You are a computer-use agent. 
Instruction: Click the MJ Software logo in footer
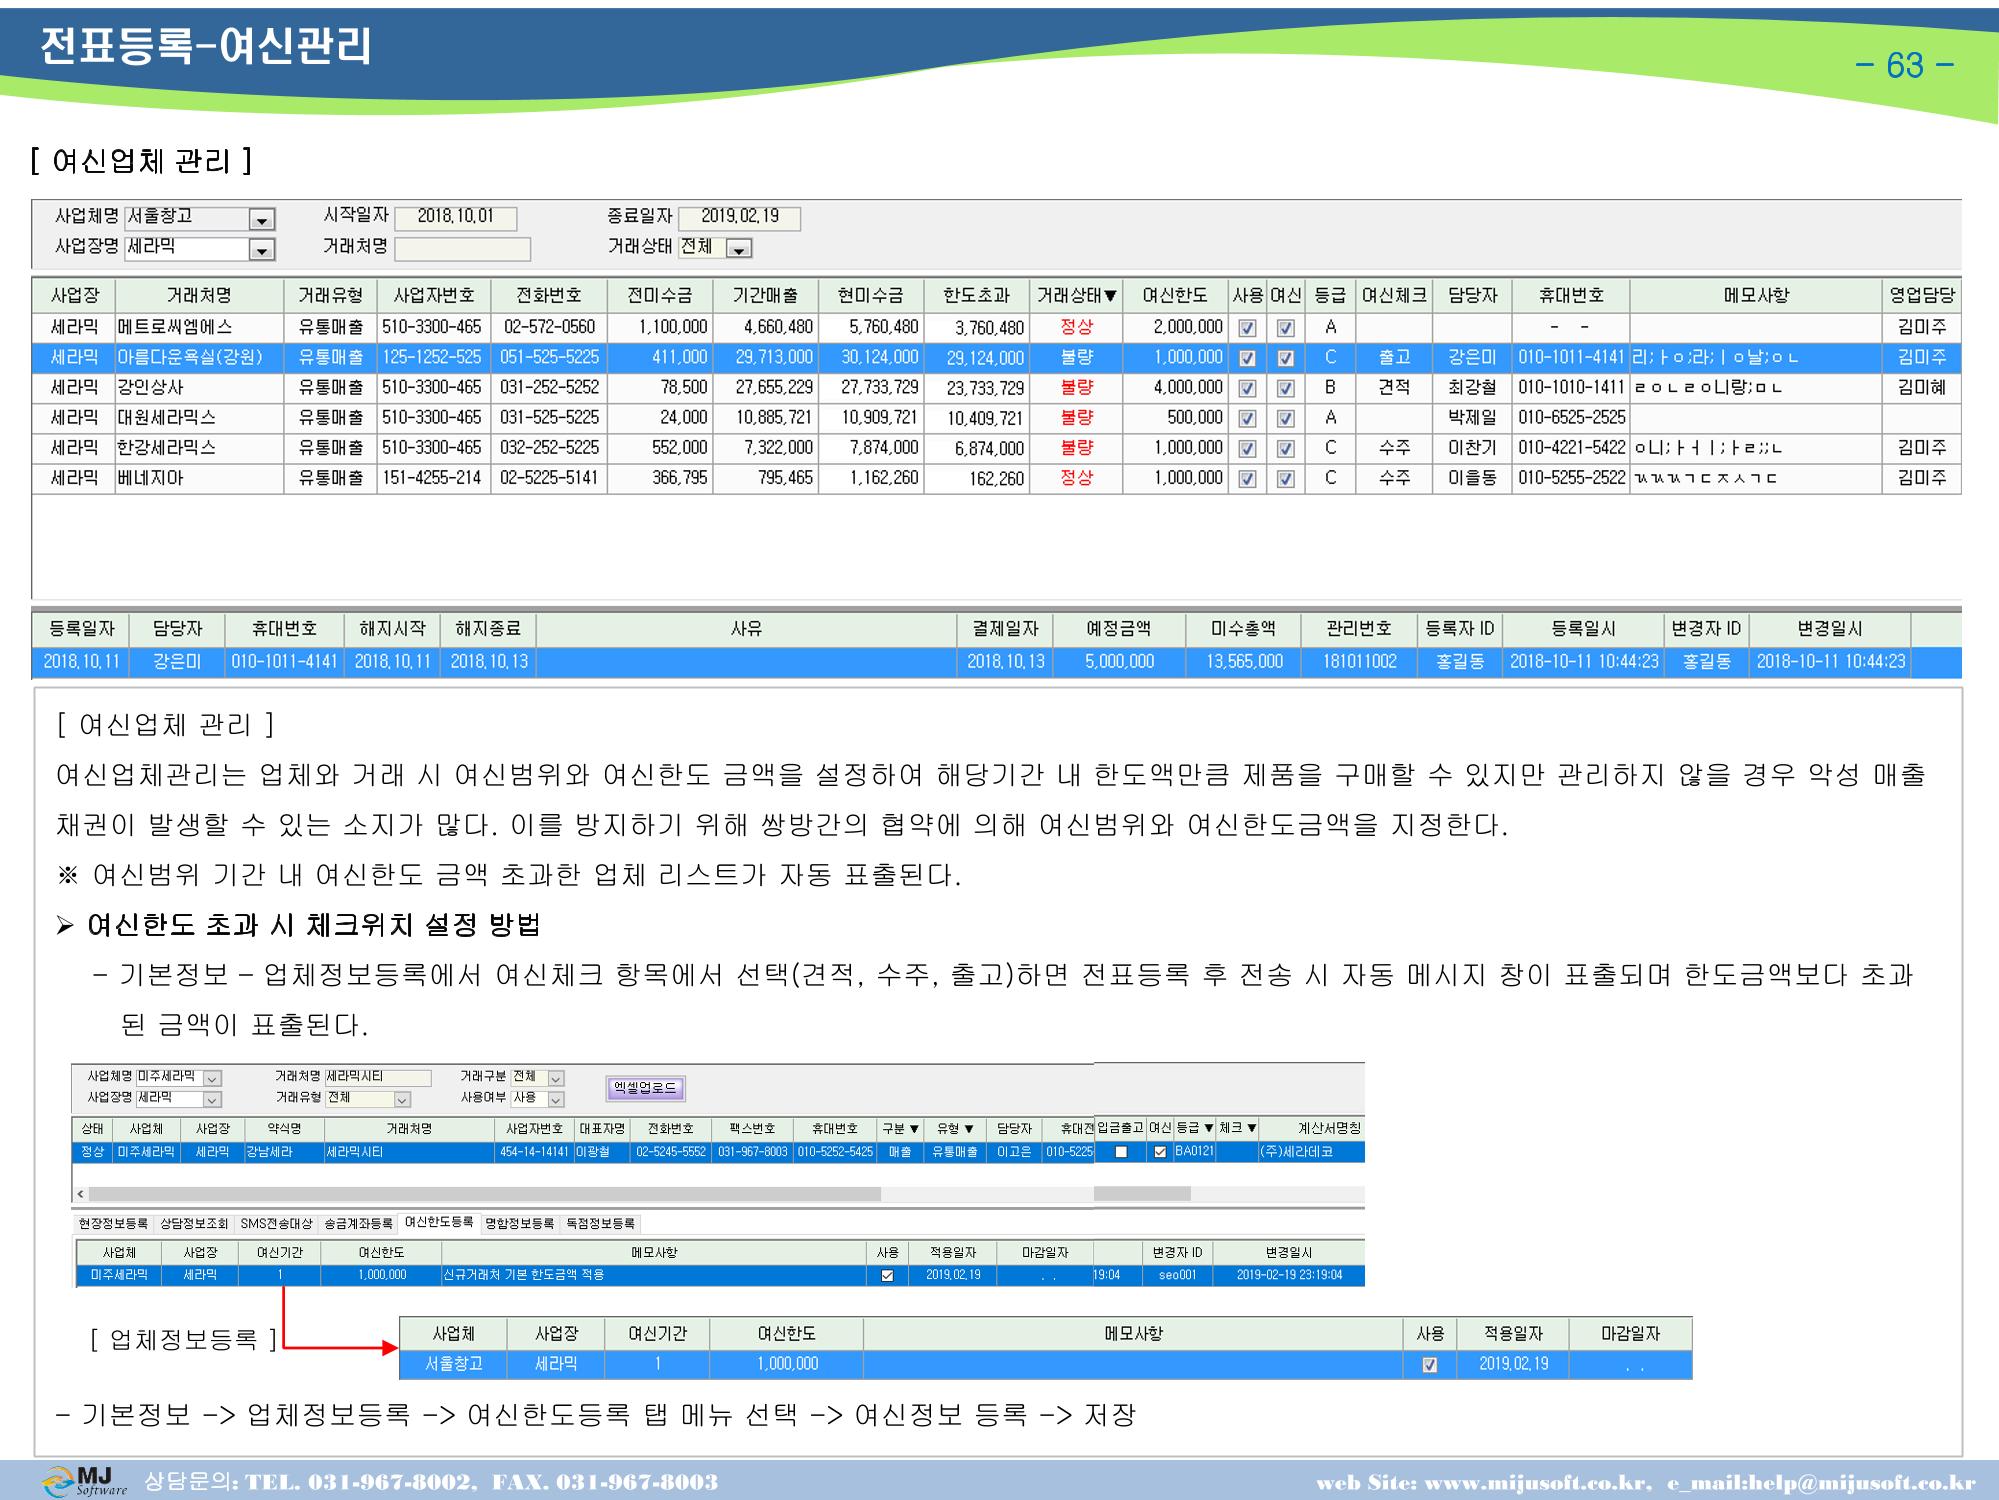[x=85, y=1481]
